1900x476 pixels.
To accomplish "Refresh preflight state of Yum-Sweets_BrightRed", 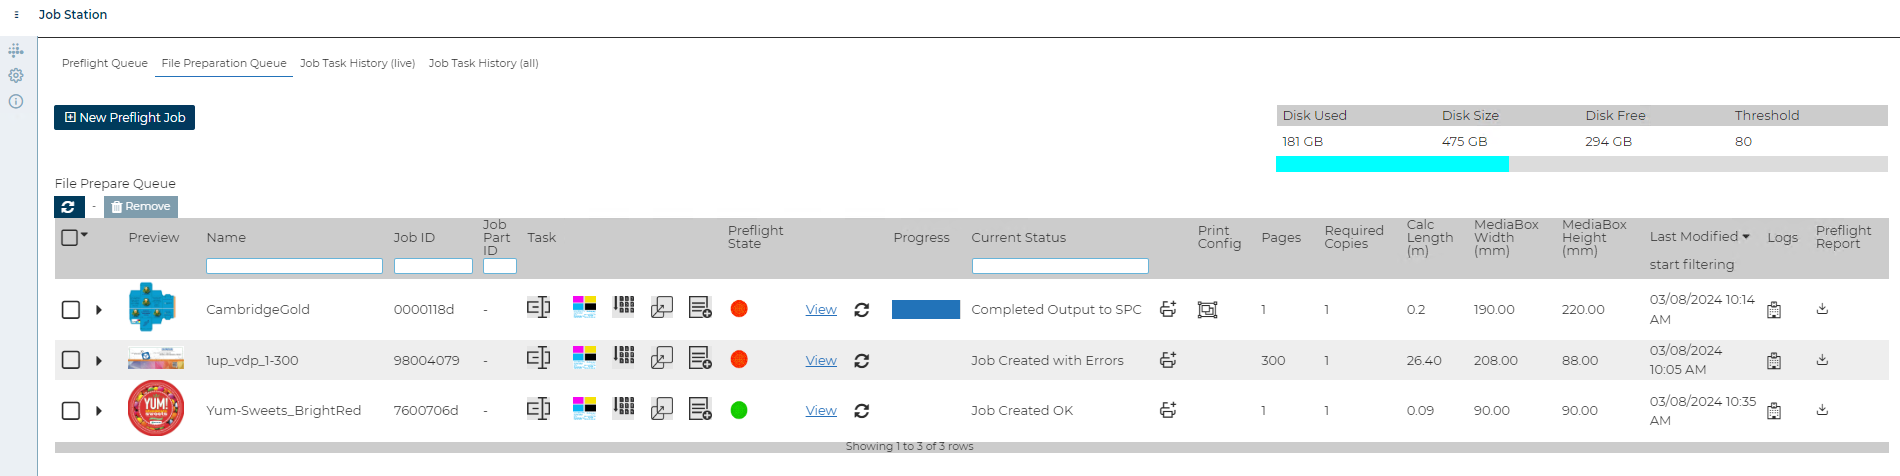I will (x=861, y=411).
